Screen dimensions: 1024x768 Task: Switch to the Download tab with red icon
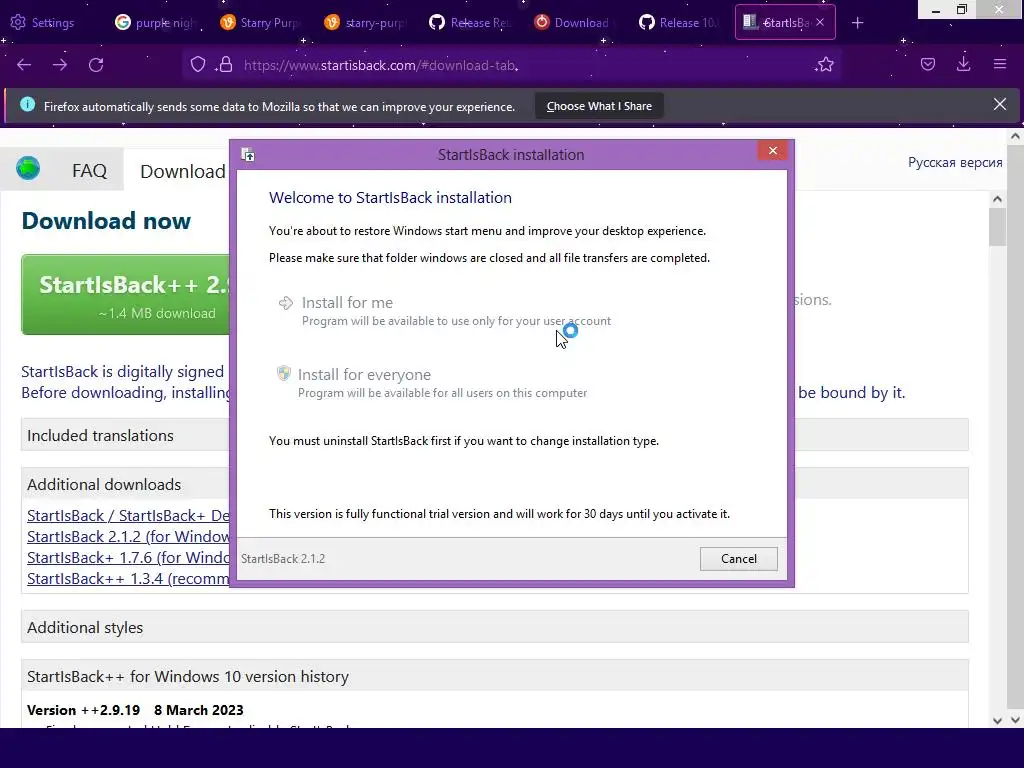click(x=574, y=22)
